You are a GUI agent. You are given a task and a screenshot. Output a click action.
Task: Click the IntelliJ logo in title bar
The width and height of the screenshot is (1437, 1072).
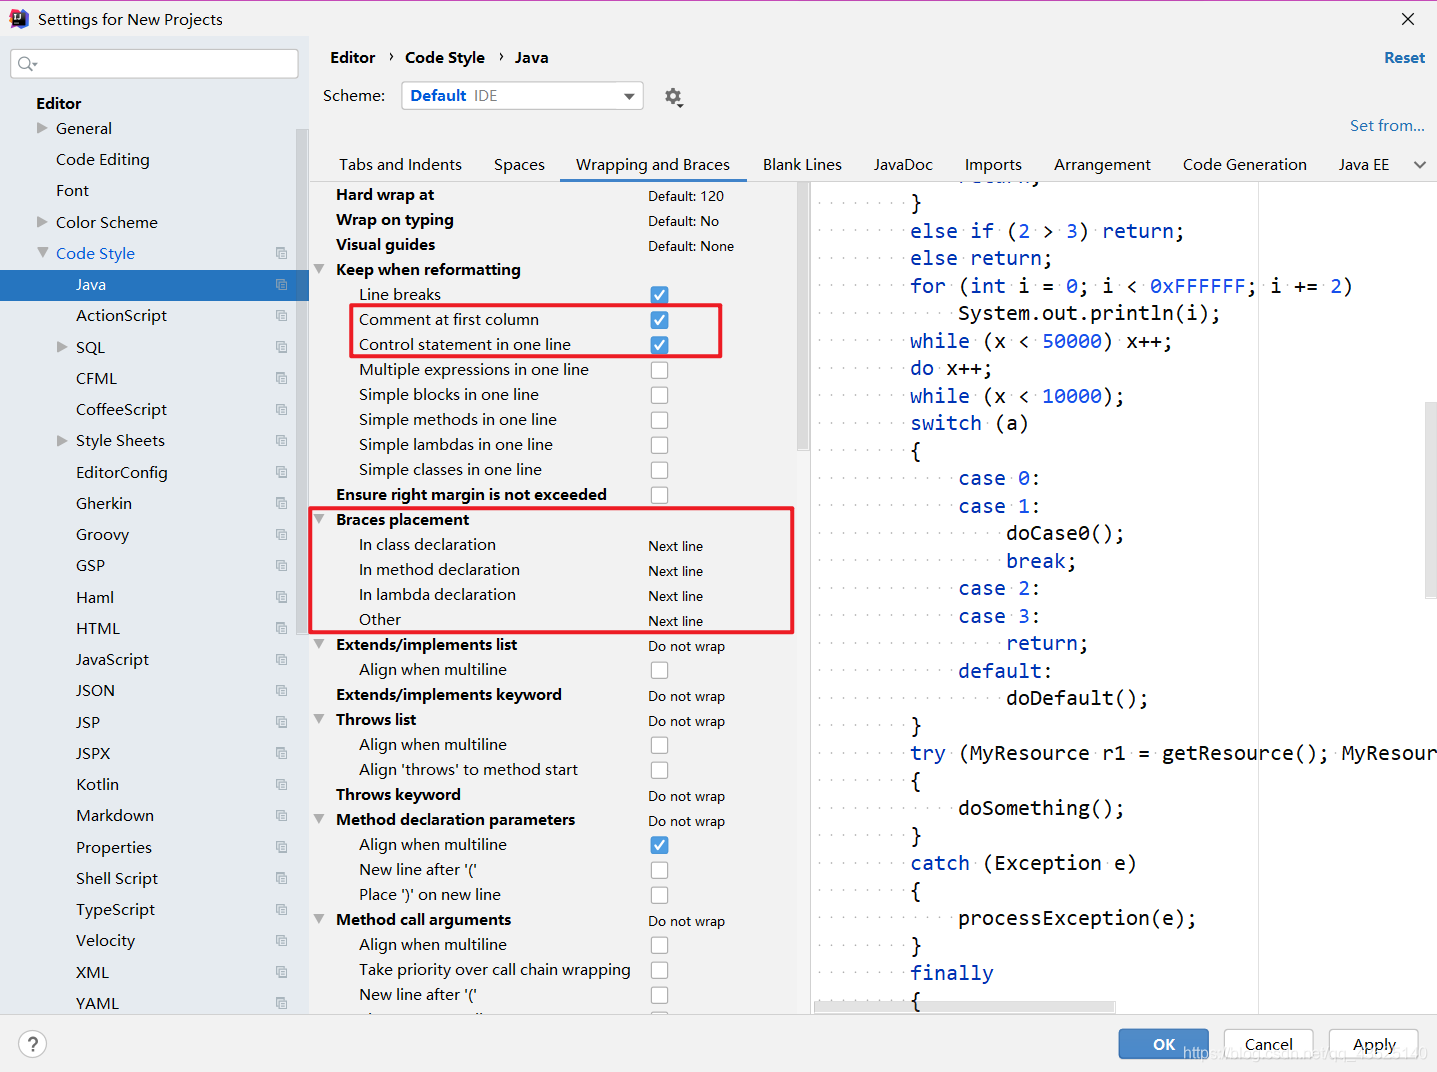tap(18, 17)
